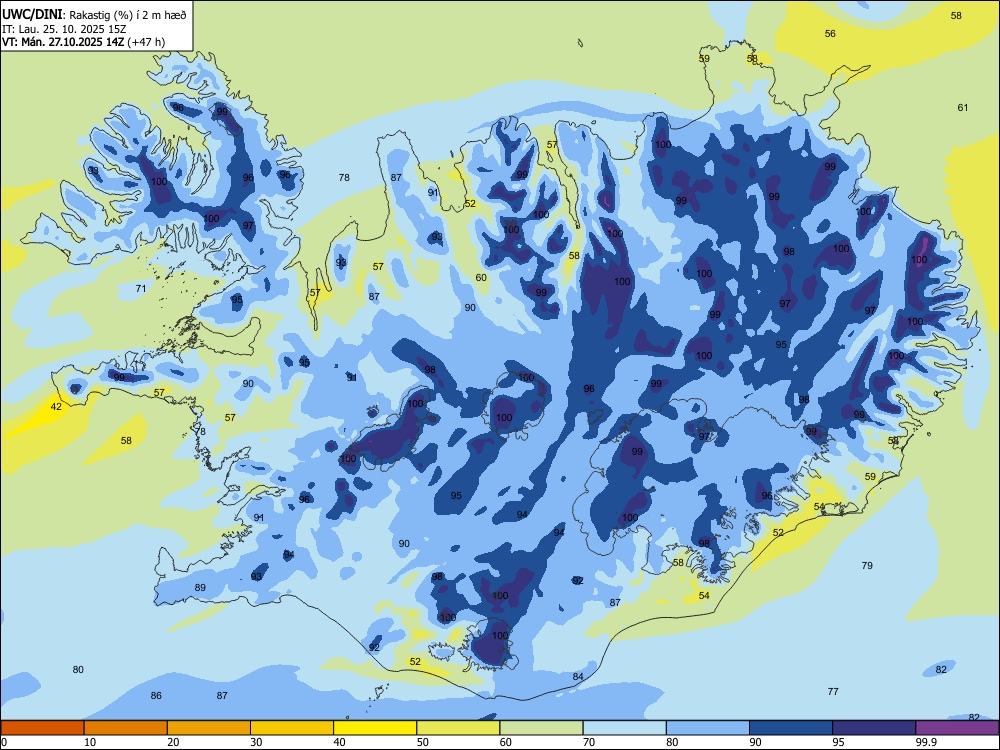1000x750 pixels.
Task: Click the 80–90 light blue legend segment
Action: click(x=708, y=728)
